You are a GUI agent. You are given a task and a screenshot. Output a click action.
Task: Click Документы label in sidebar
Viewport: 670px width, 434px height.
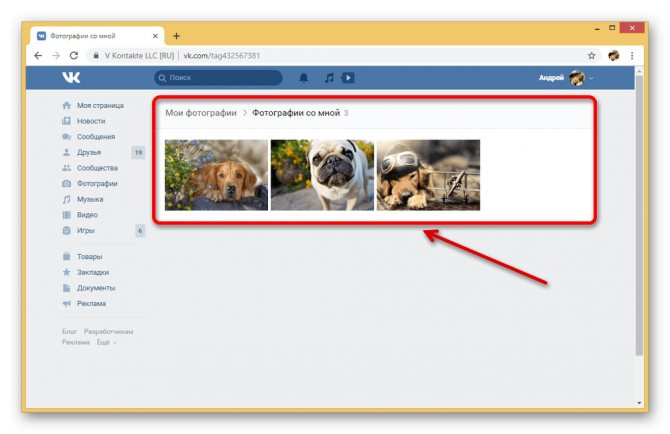tap(96, 288)
